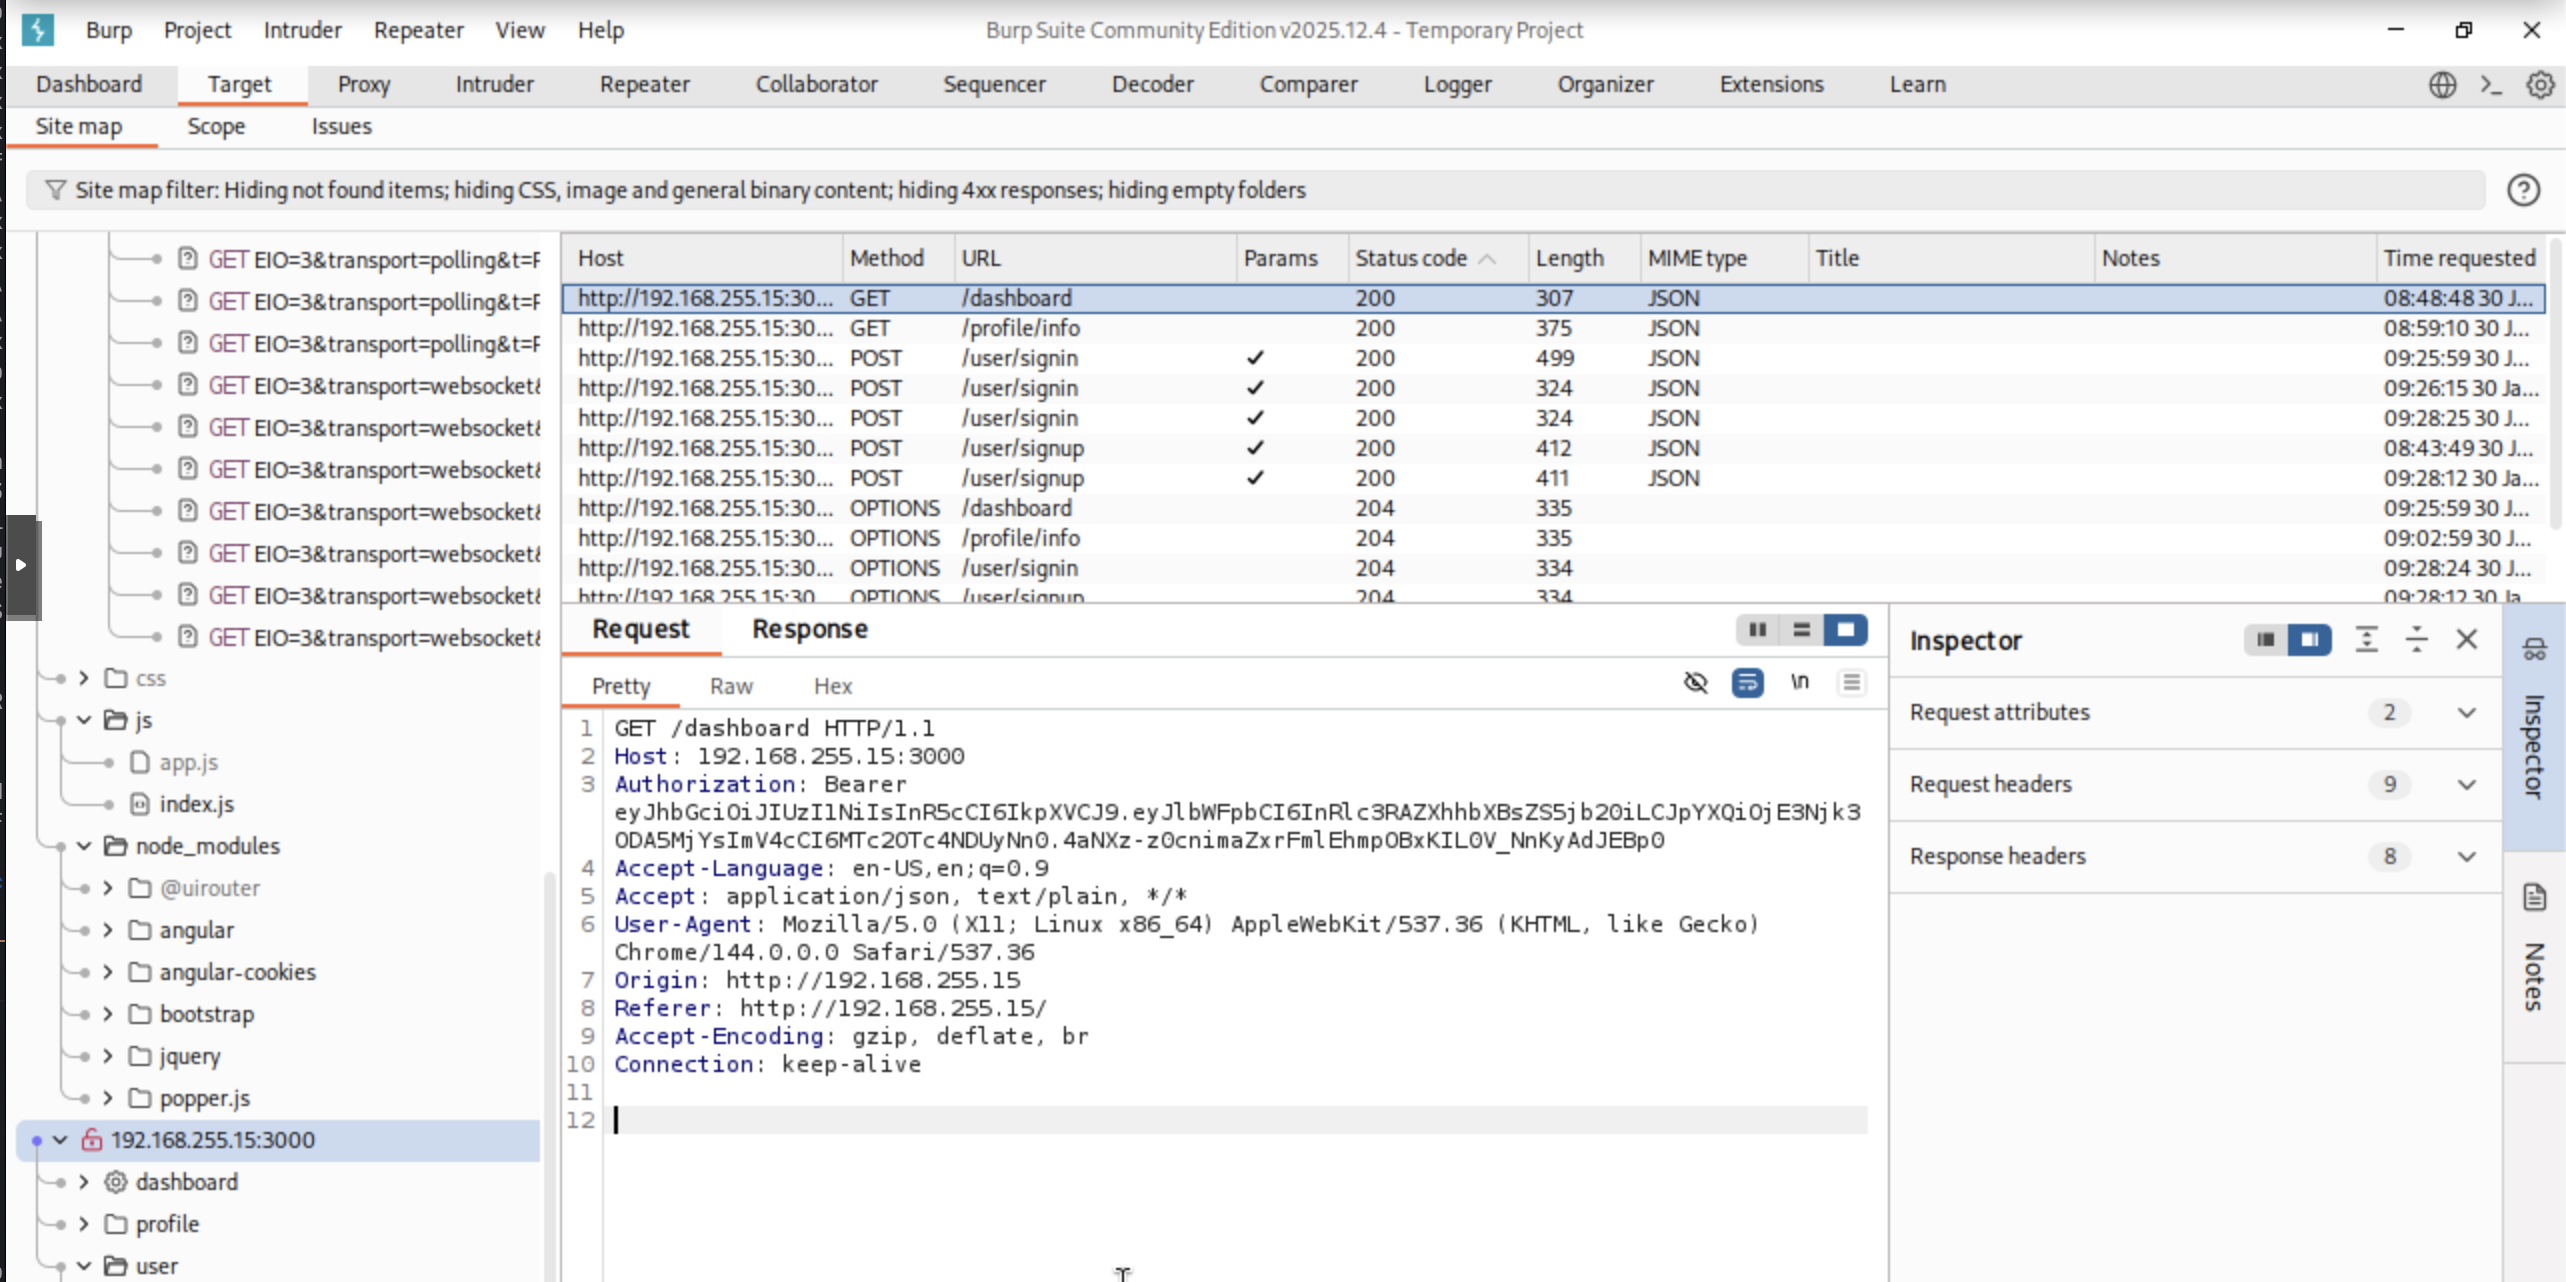Open the command palette terminal icon
2566x1282 pixels.
click(x=2491, y=85)
